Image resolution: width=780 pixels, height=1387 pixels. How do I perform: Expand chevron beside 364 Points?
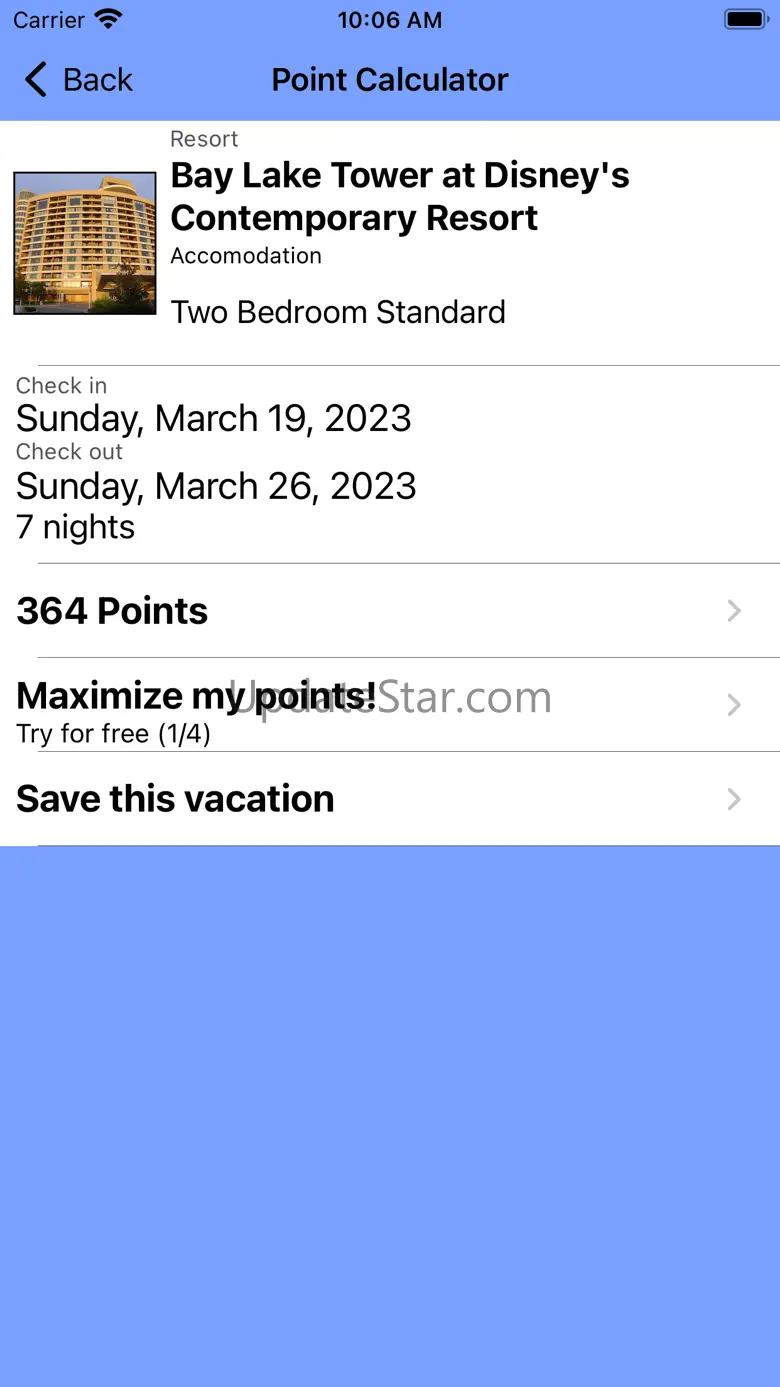pyautogui.click(x=734, y=611)
